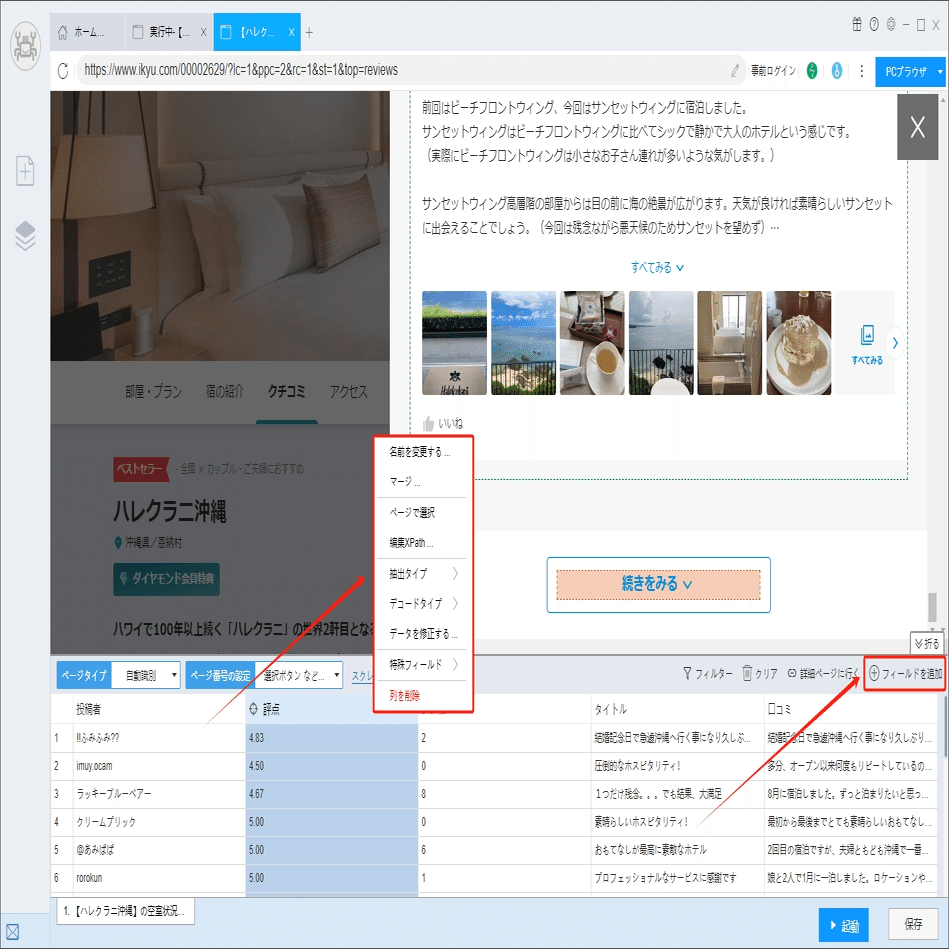The height and width of the screenshot is (949, 949).
Task: Expand the 抽出タイプ submenu
Action: [422, 573]
